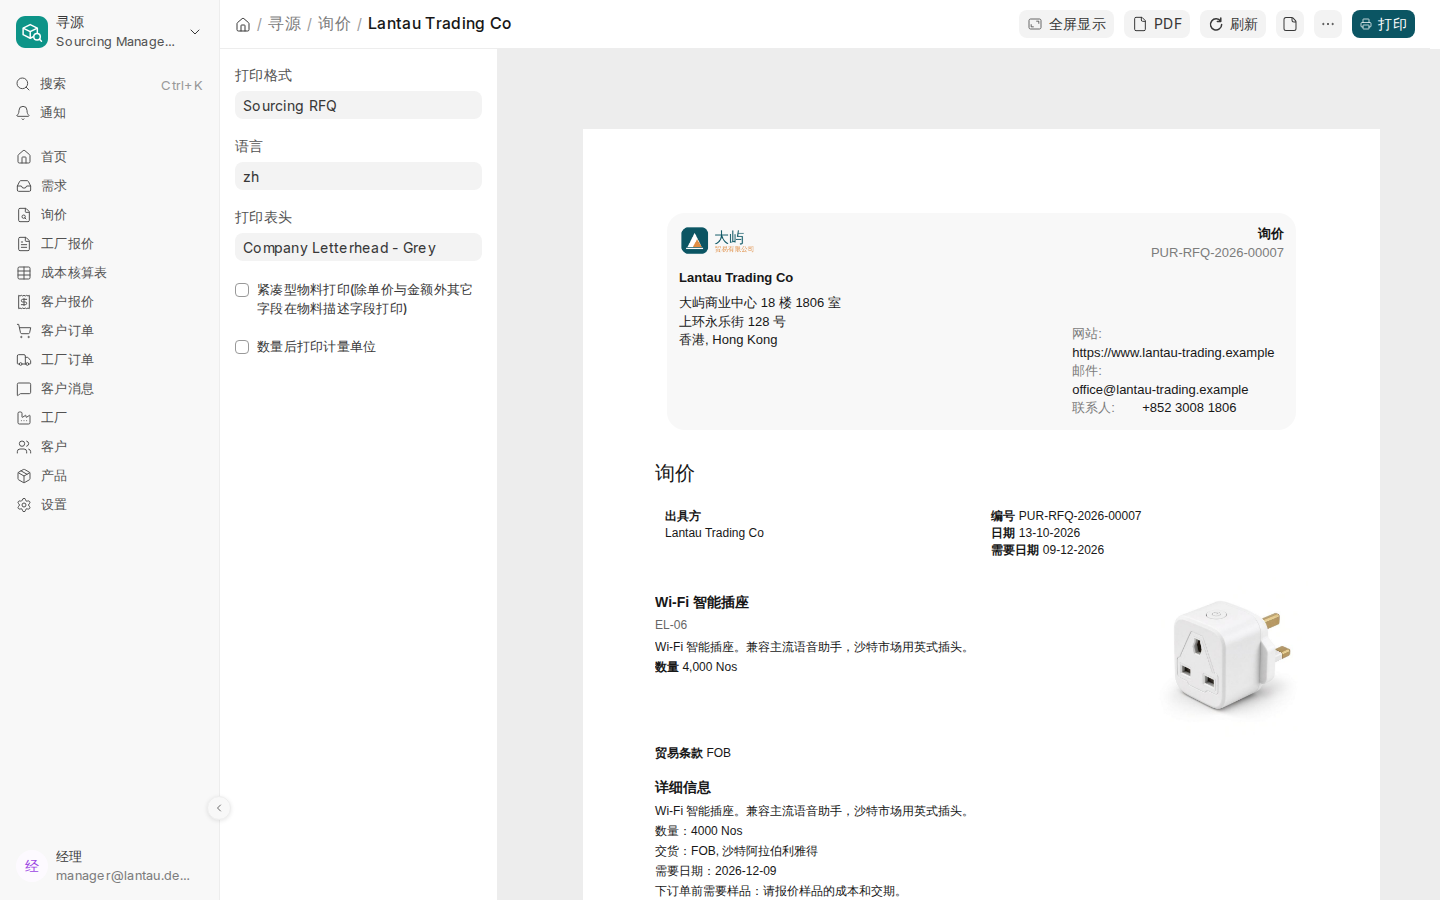Screen dimensions: 1440x900
Task: Open the 工厂订单 truck icon
Action: tap(24, 360)
